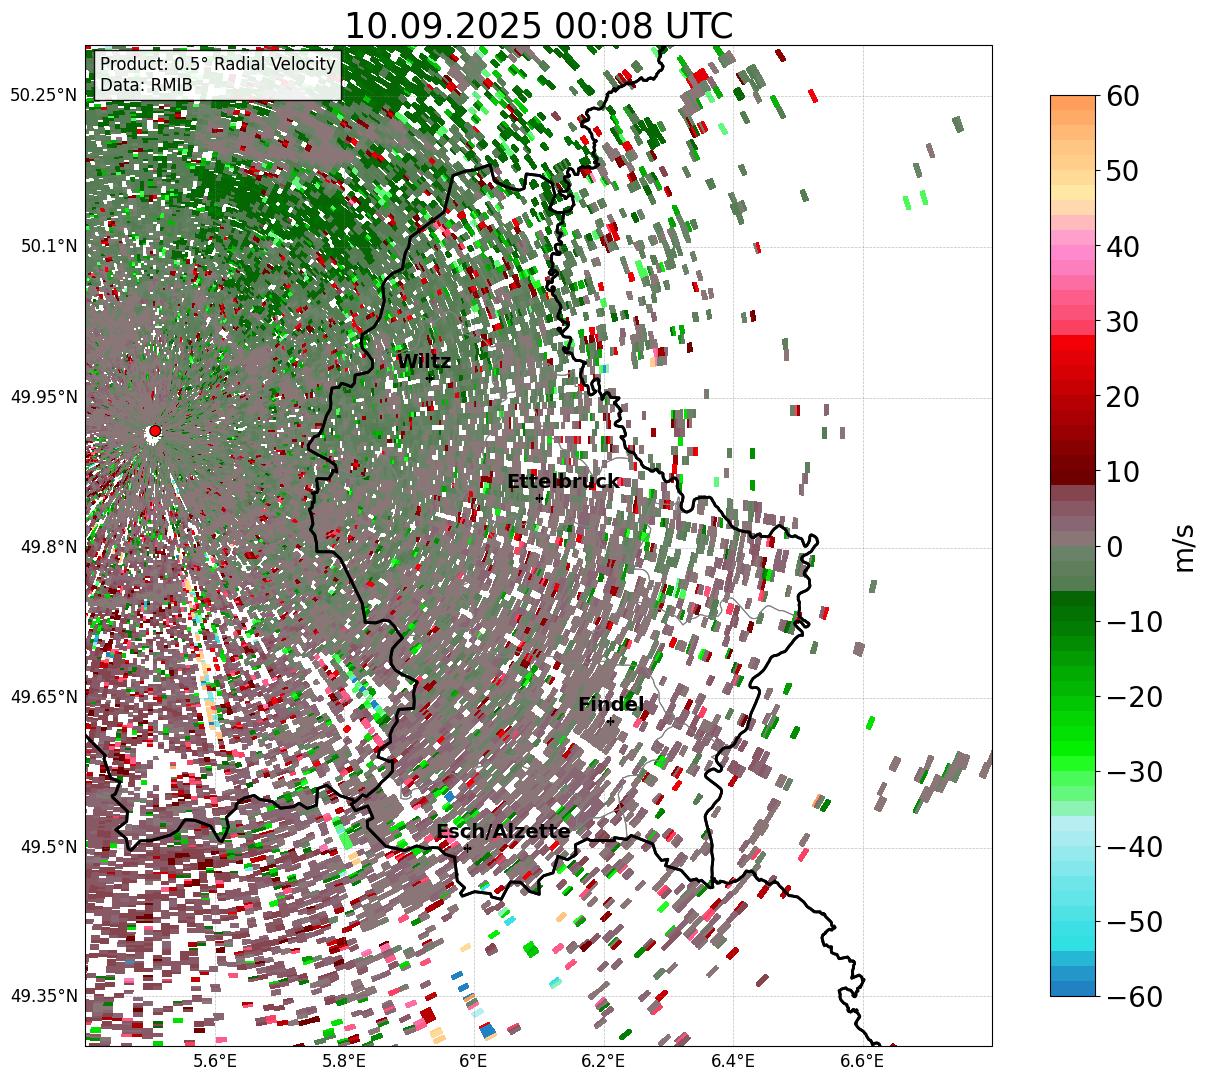This screenshot has height=1081, width=1207.
Task: Click the 50.1°N latitude label
Action: [48, 246]
